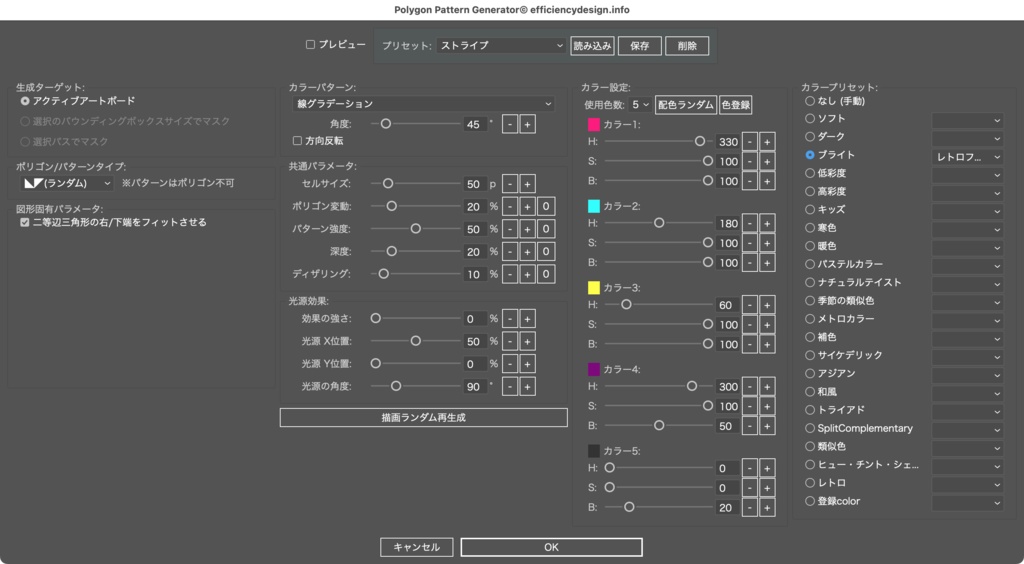Click the purple カラー4 swatch
This screenshot has width=1024, height=564.
[594, 369]
